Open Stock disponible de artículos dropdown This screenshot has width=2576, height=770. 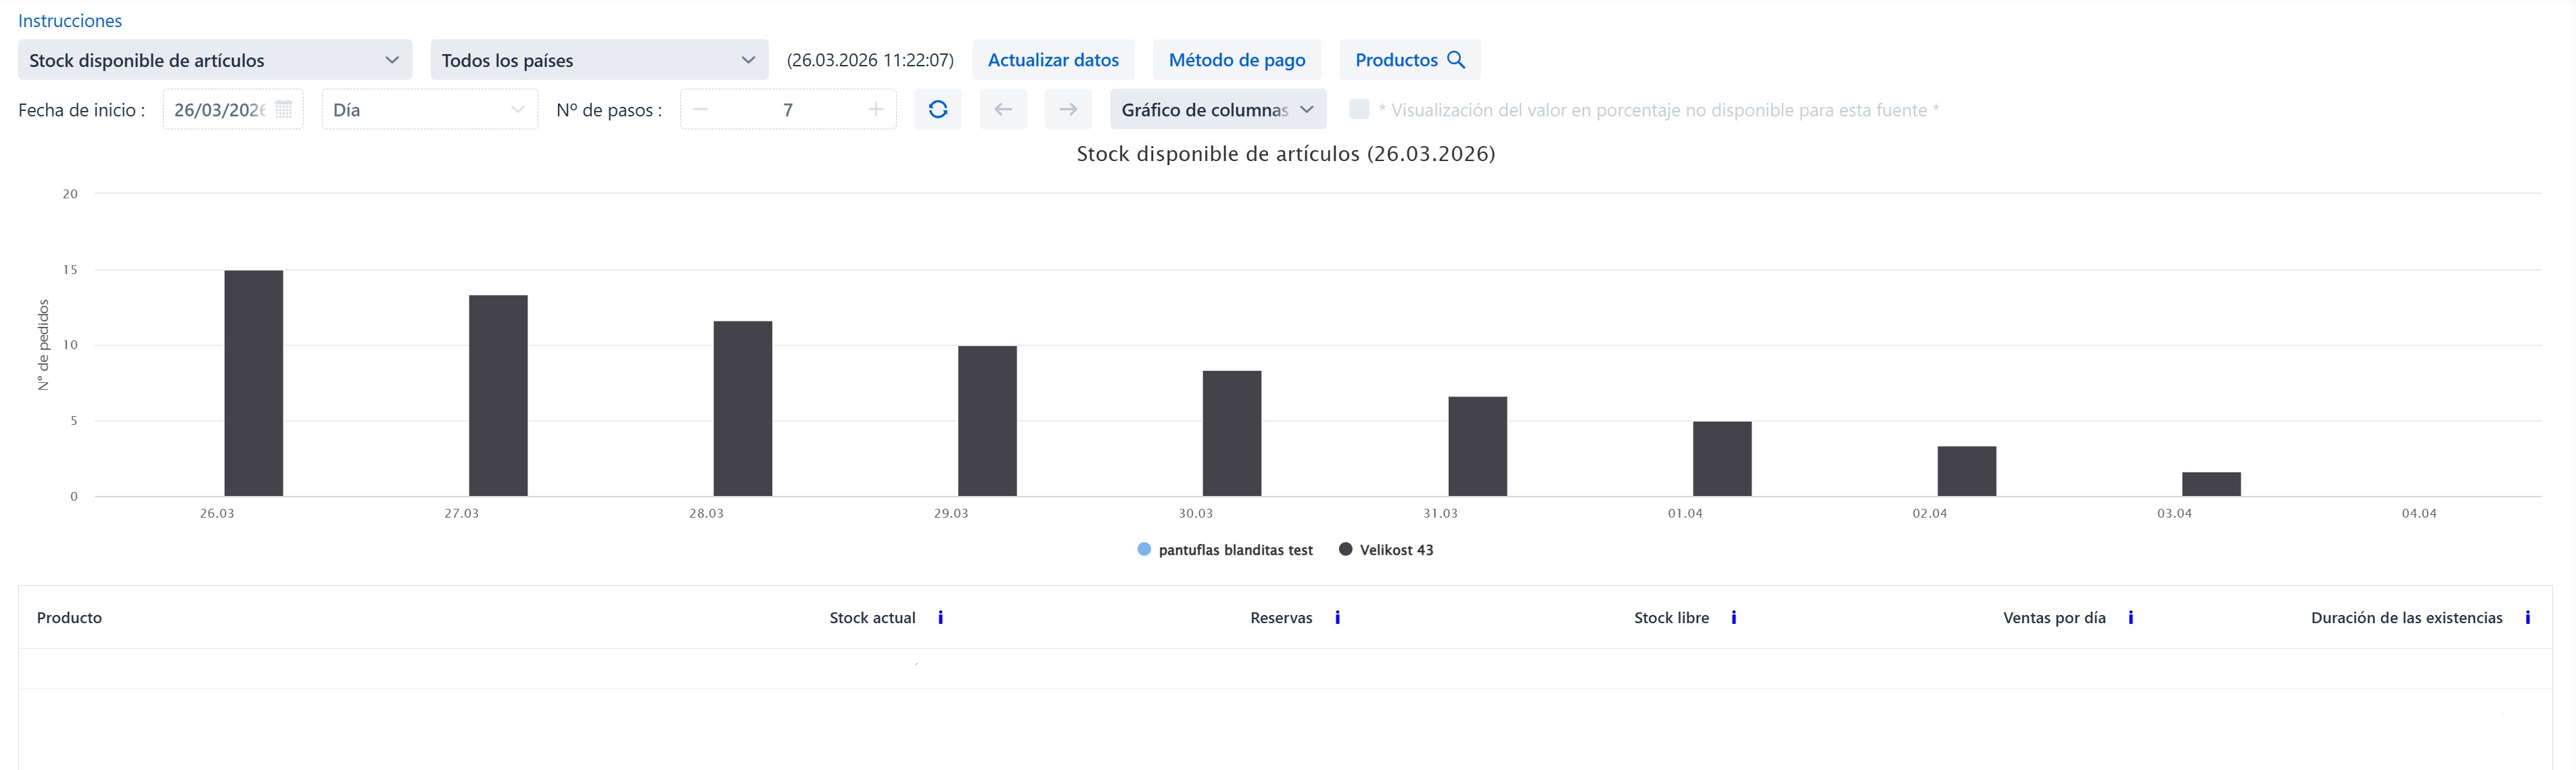pyautogui.click(x=215, y=60)
